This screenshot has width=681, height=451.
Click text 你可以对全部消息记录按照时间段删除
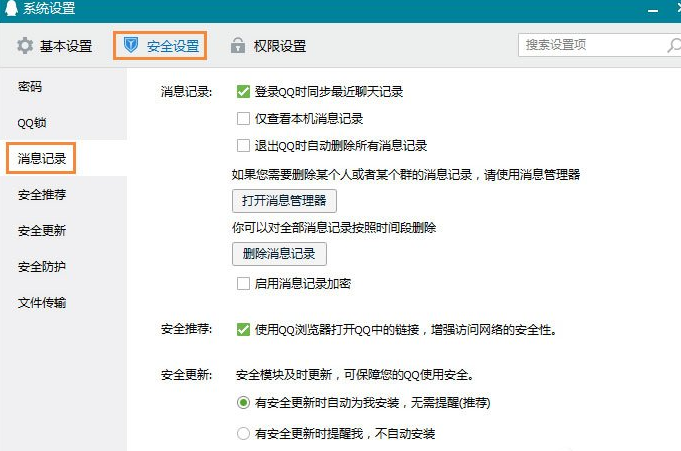click(x=334, y=228)
